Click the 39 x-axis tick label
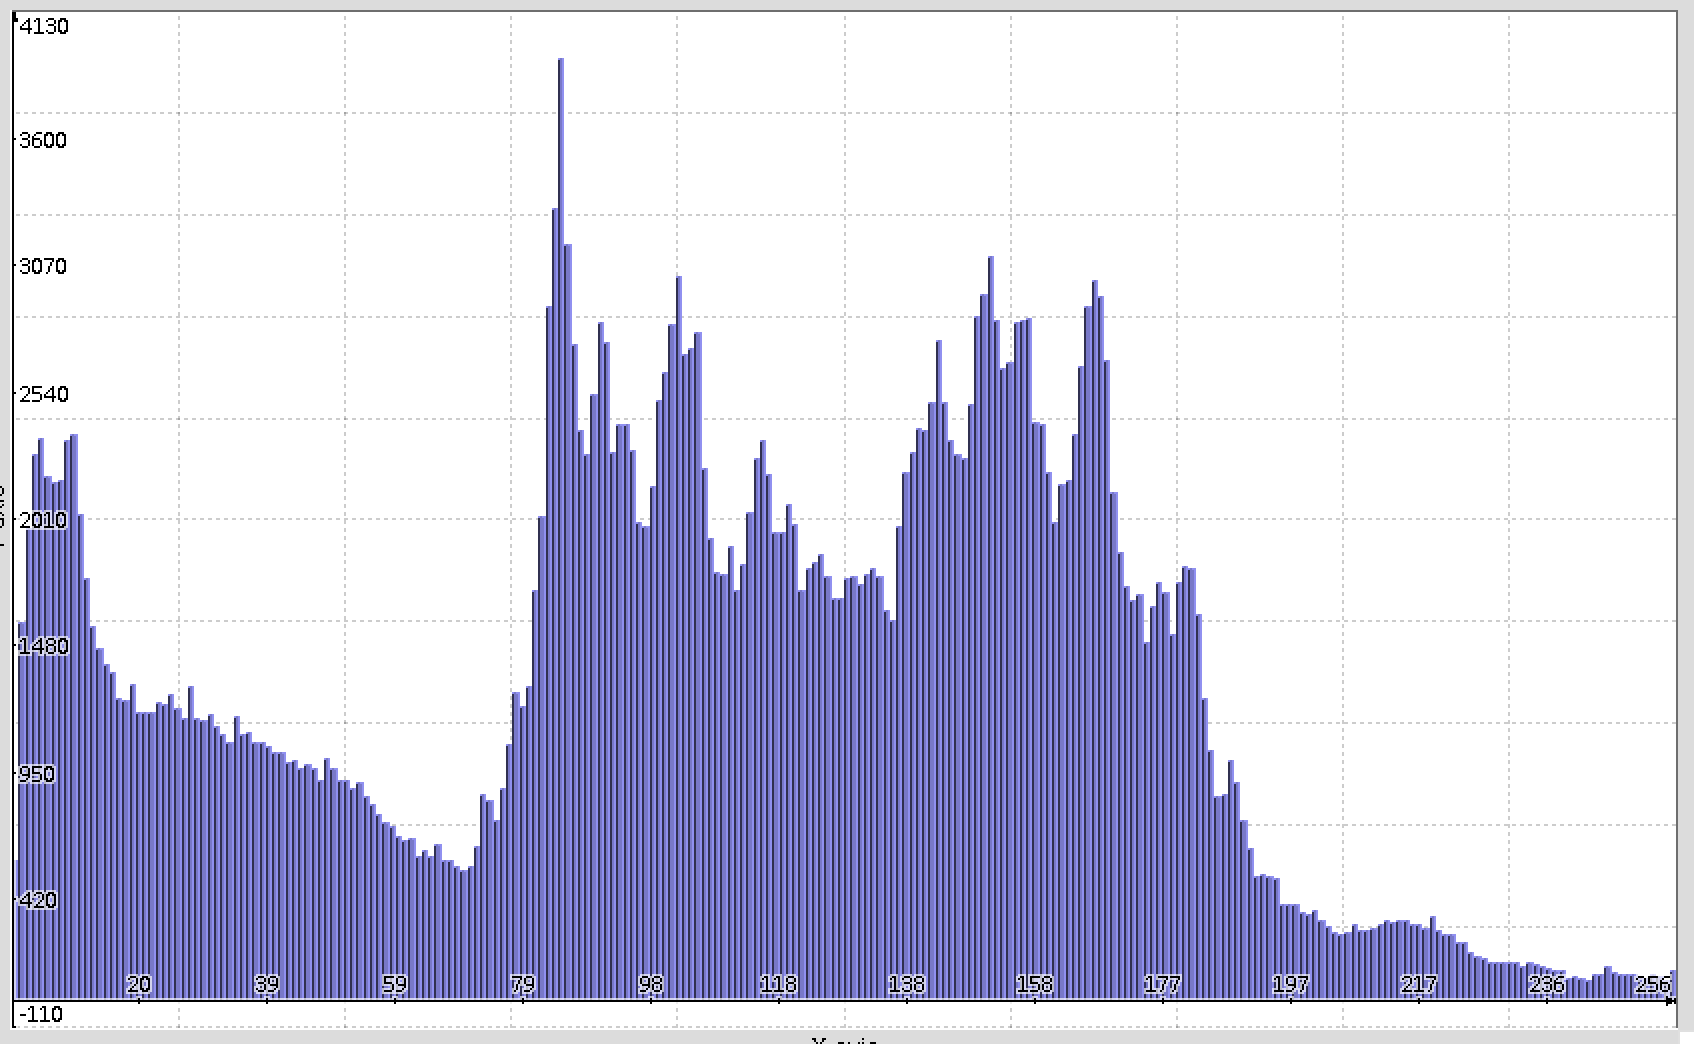 coord(267,984)
